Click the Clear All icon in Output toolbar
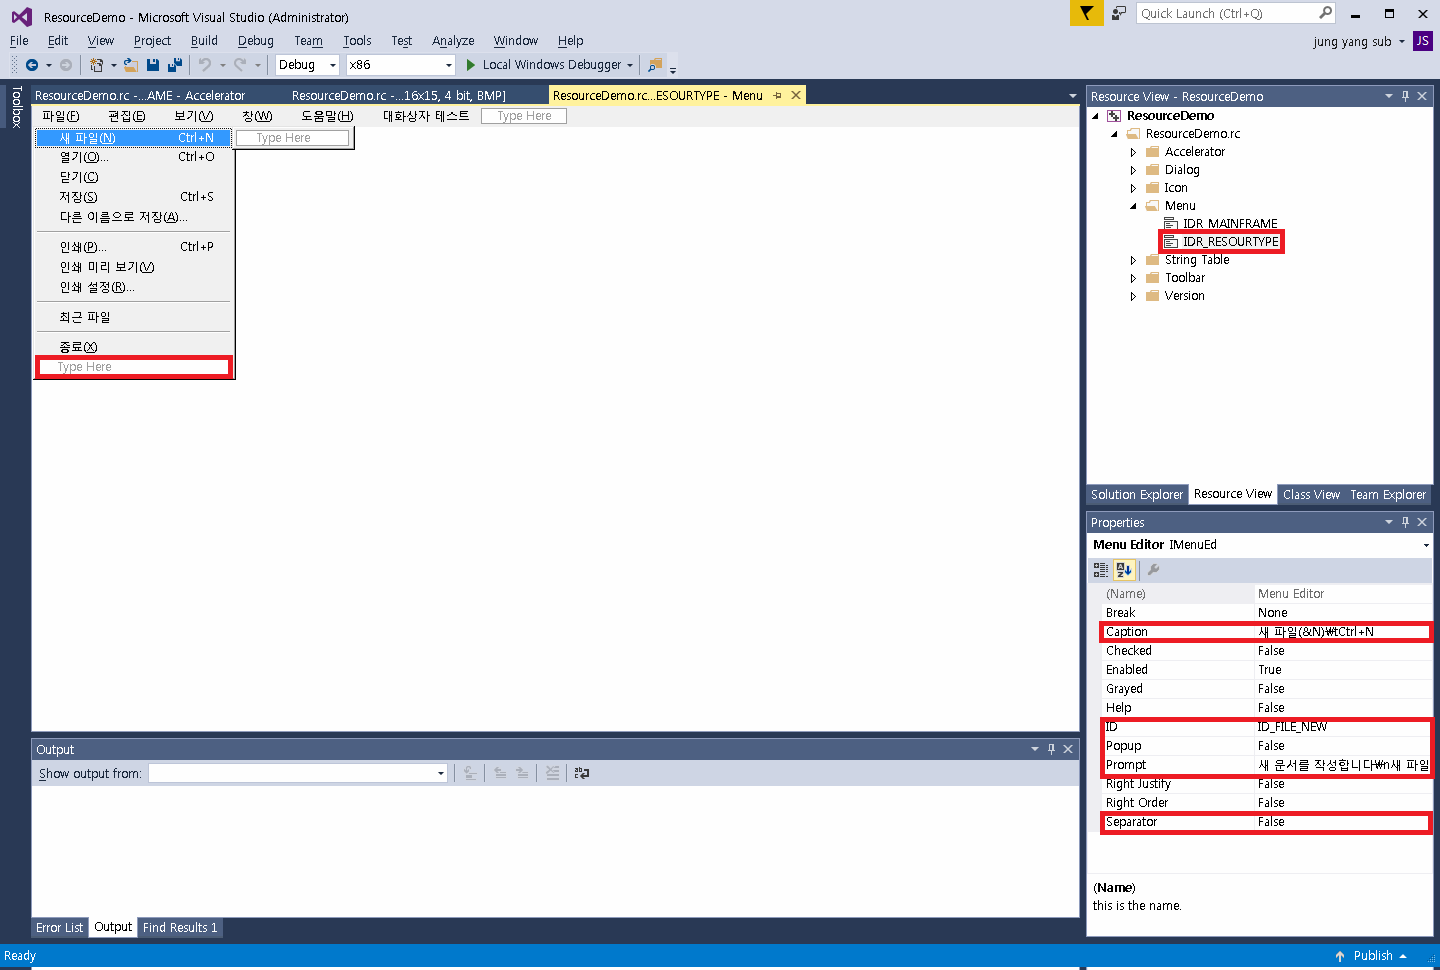This screenshot has width=1440, height=970. click(x=552, y=773)
